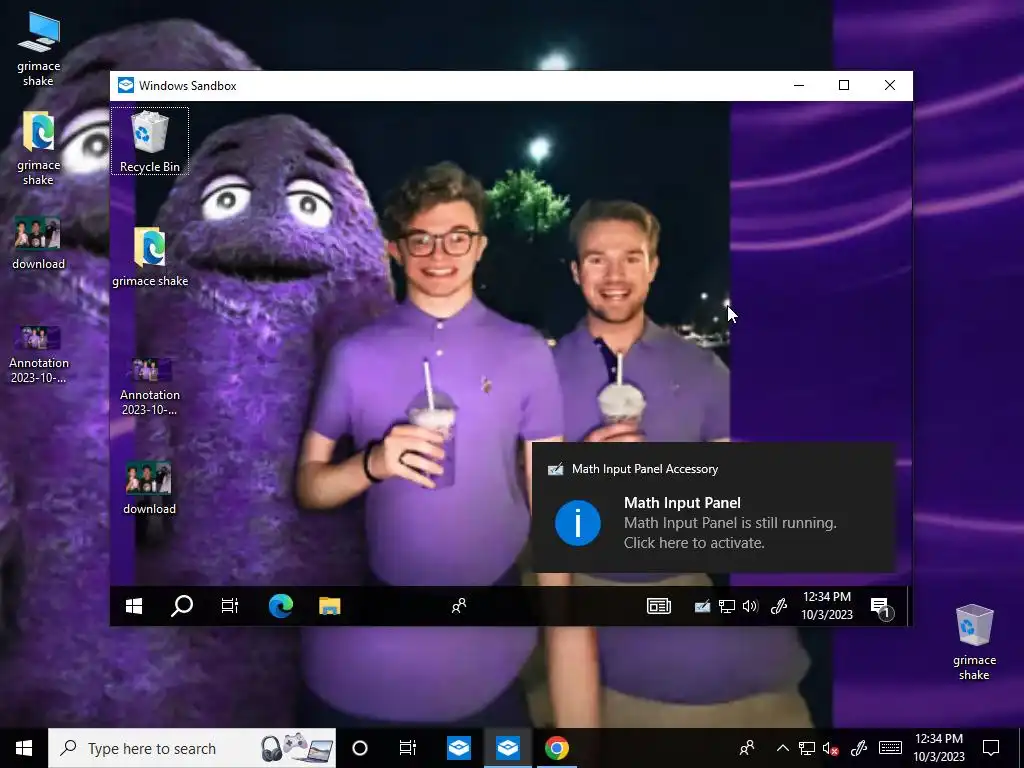
Task: Switch to the active Windows Sandbox taskbar button
Action: (x=507, y=748)
